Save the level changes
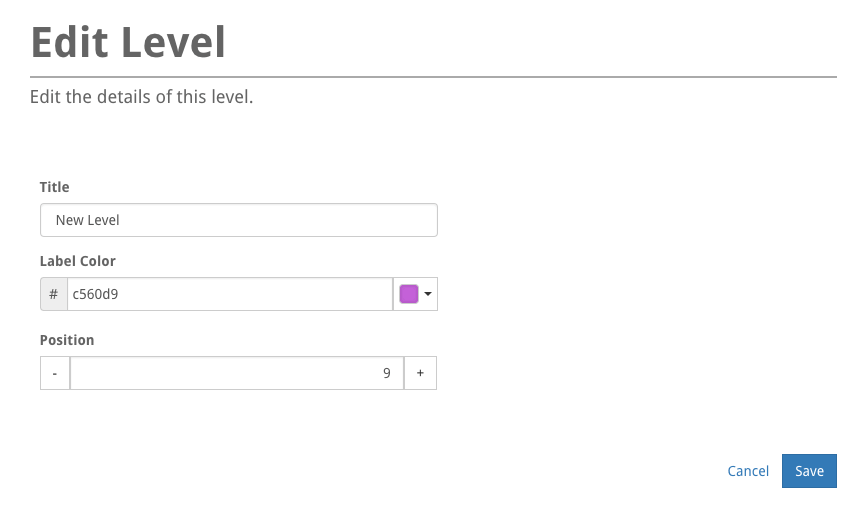This screenshot has height=525, width=868. (x=809, y=471)
